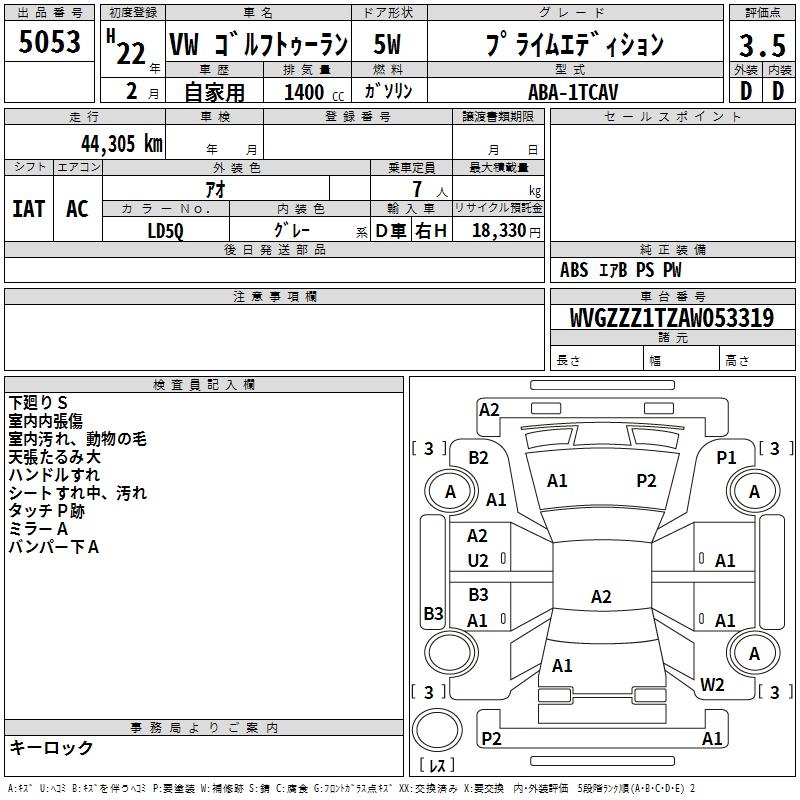Screen dimensions: 800x800
Task: Select import type D車
Action: pos(391,231)
